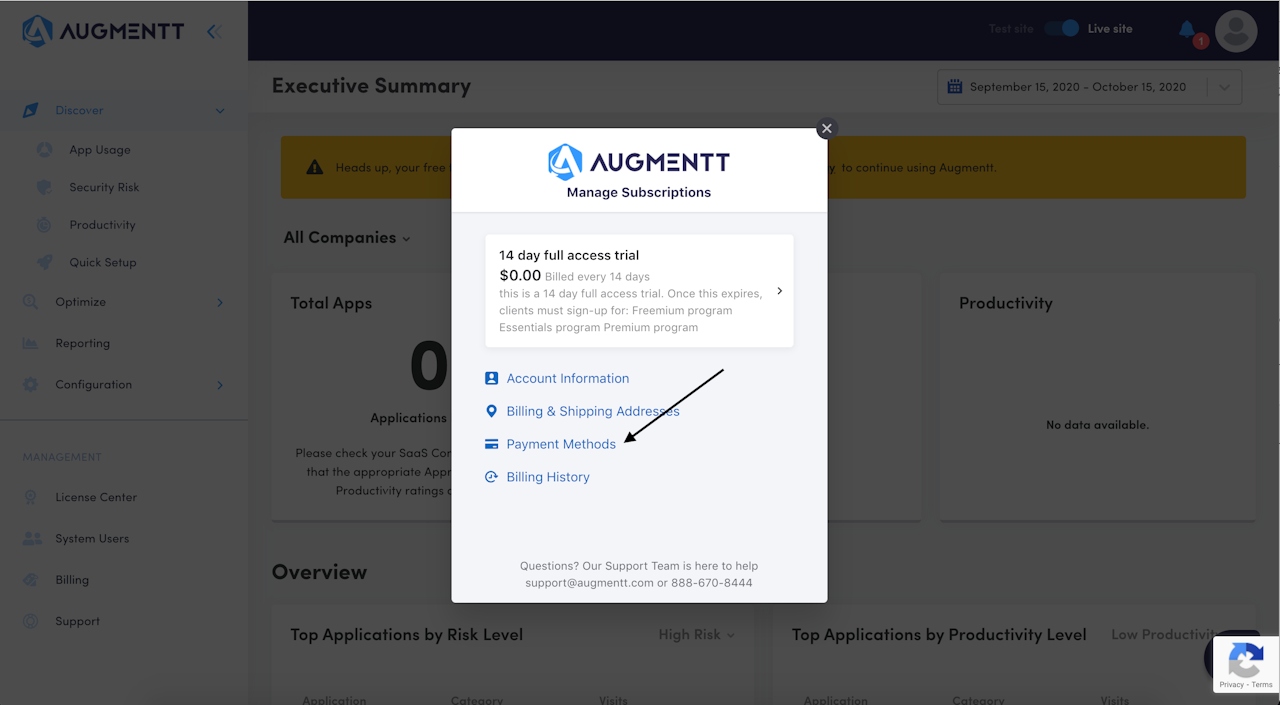The image size is (1280, 705).
Task: Click the Billing History clock icon
Action: 491,477
